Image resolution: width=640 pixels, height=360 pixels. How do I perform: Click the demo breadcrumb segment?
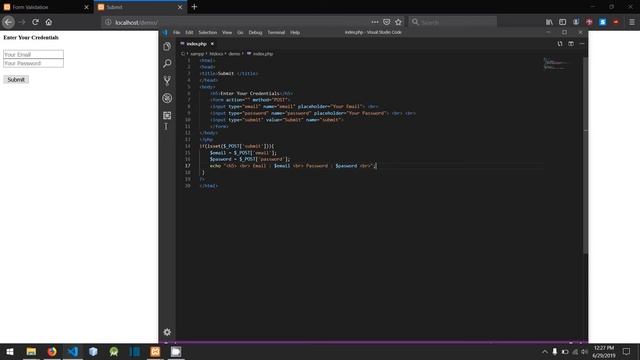[234, 53]
